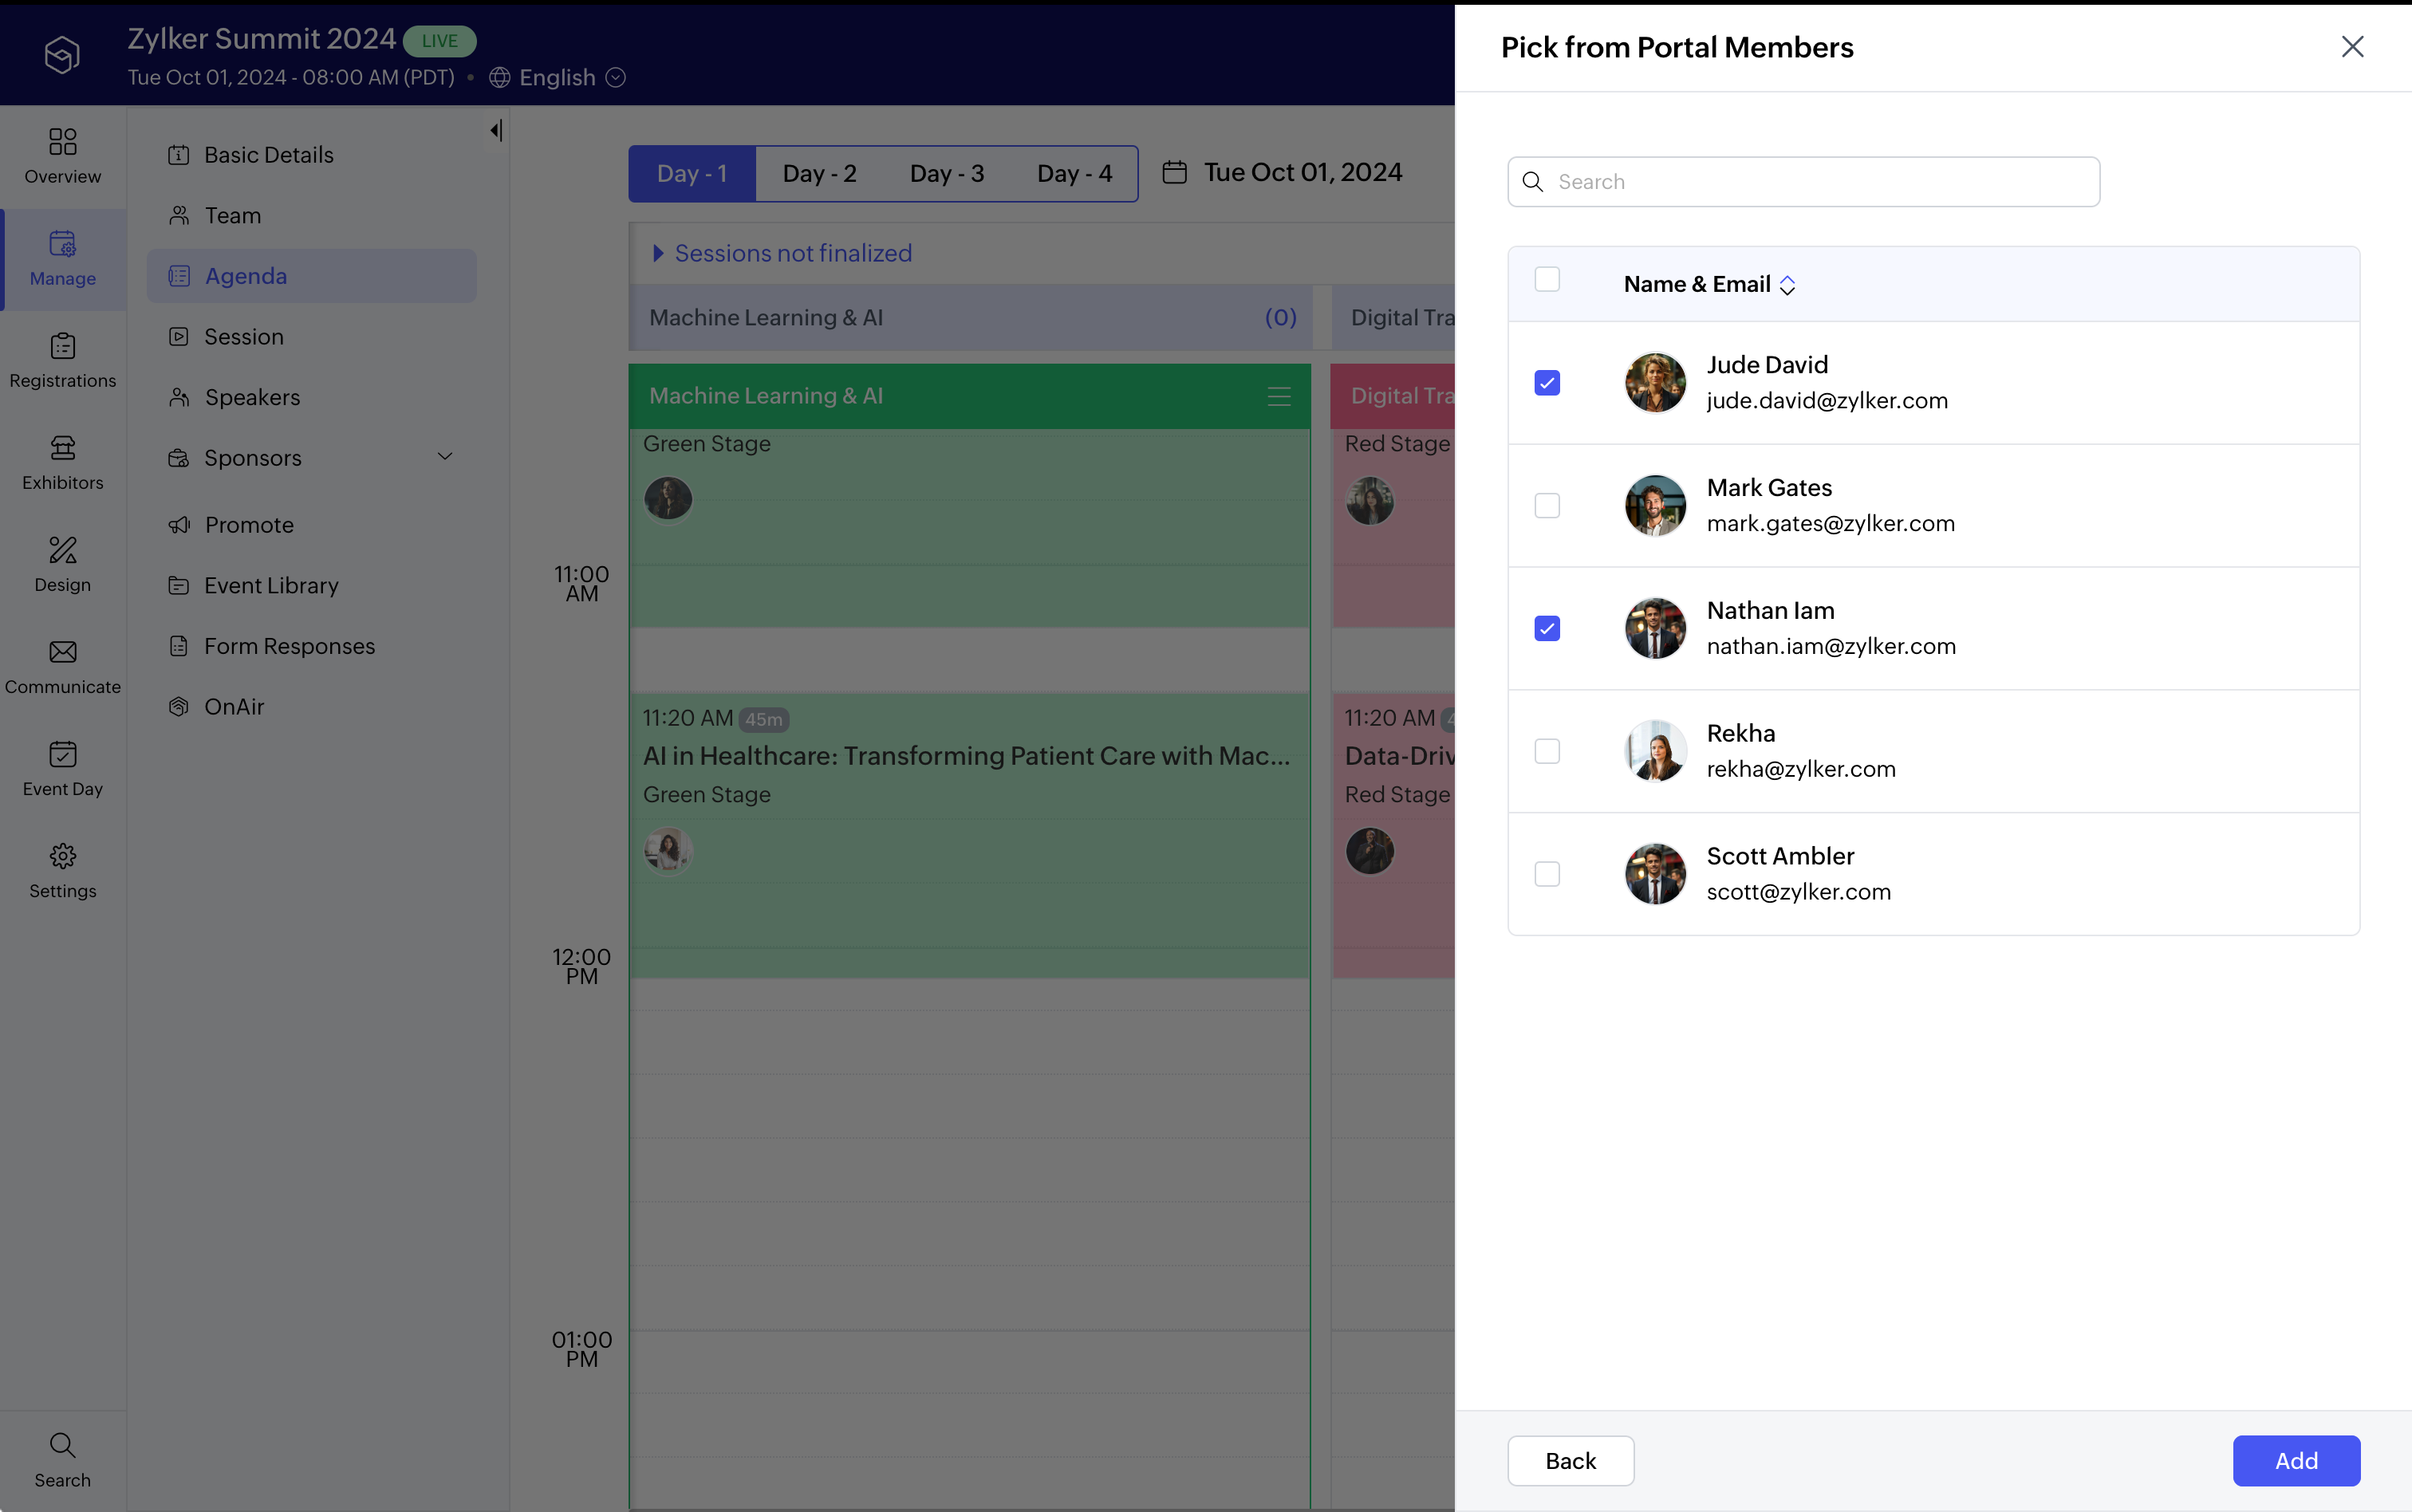Image resolution: width=2412 pixels, height=1512 pixels.
Task: Tick the select-all checkbox in the header
Action: pos(1547,279)
